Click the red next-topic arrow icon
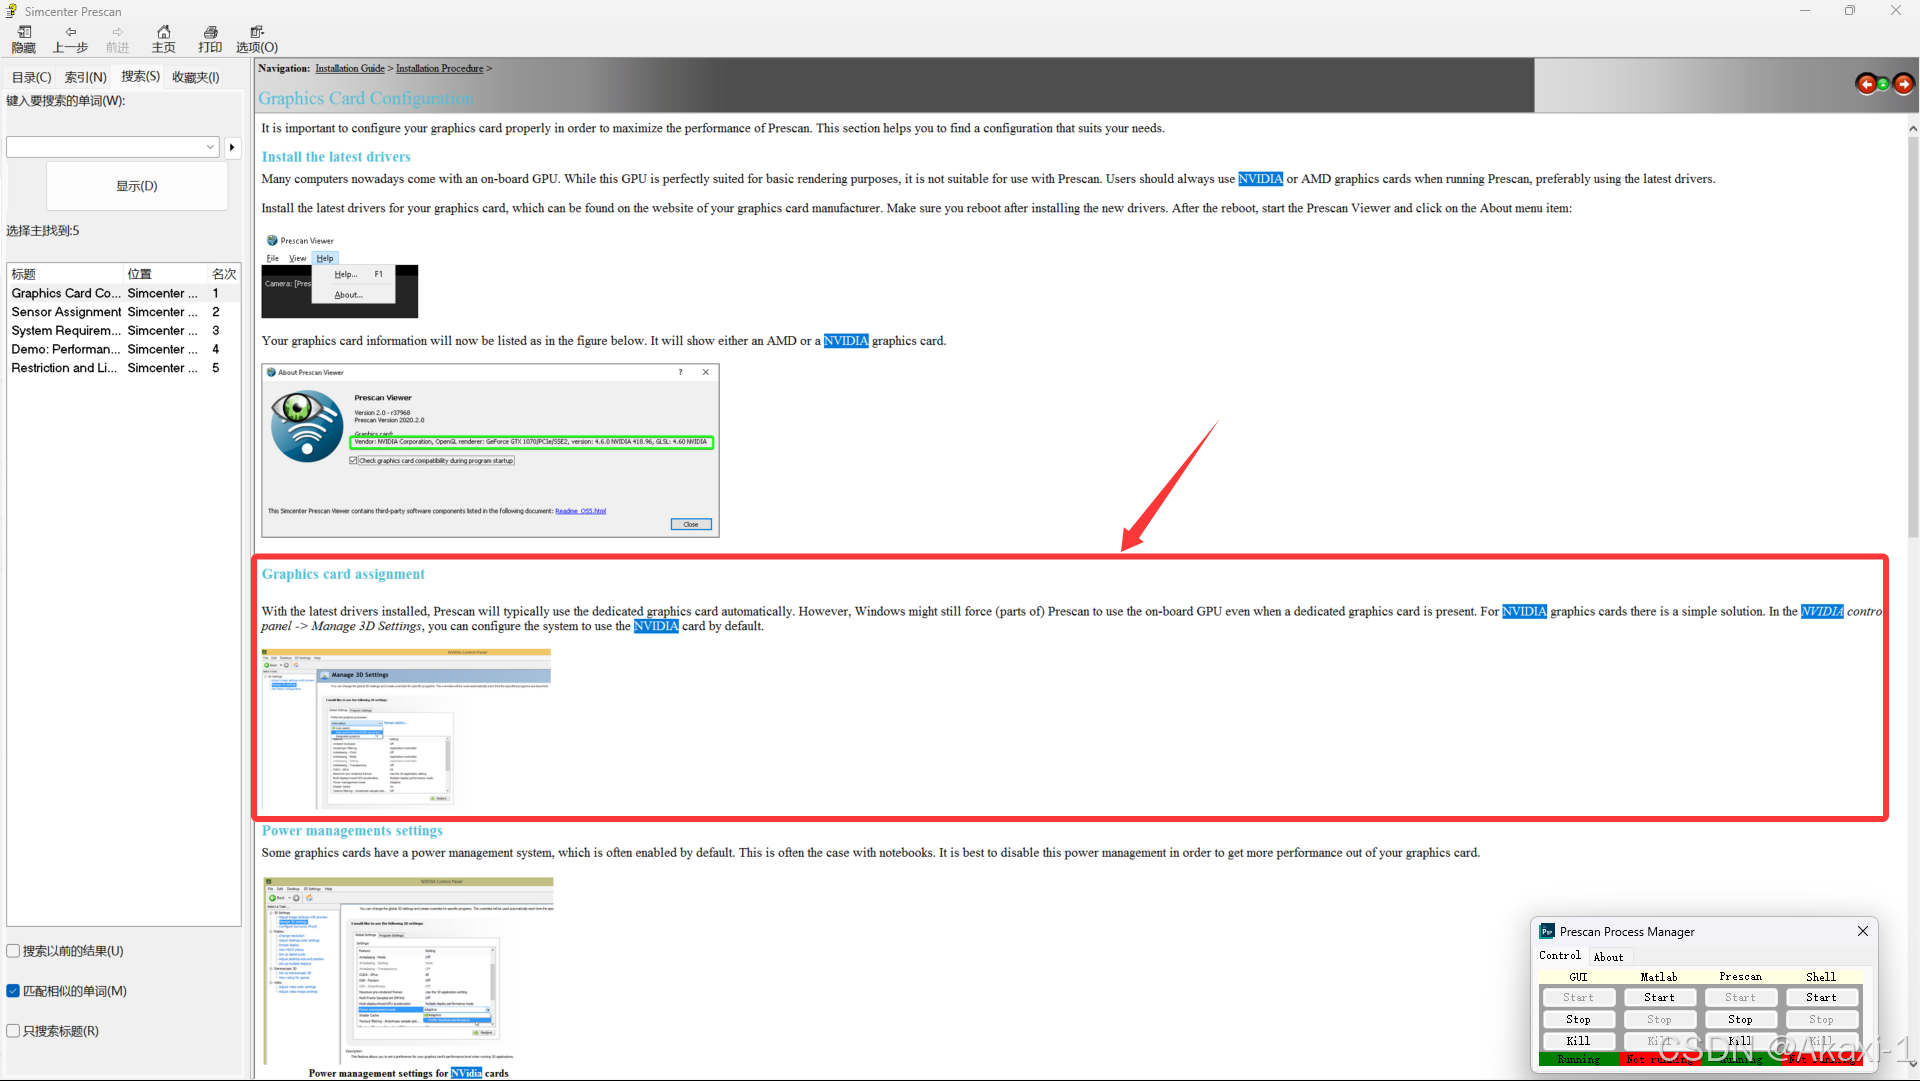 (1903, 84)
